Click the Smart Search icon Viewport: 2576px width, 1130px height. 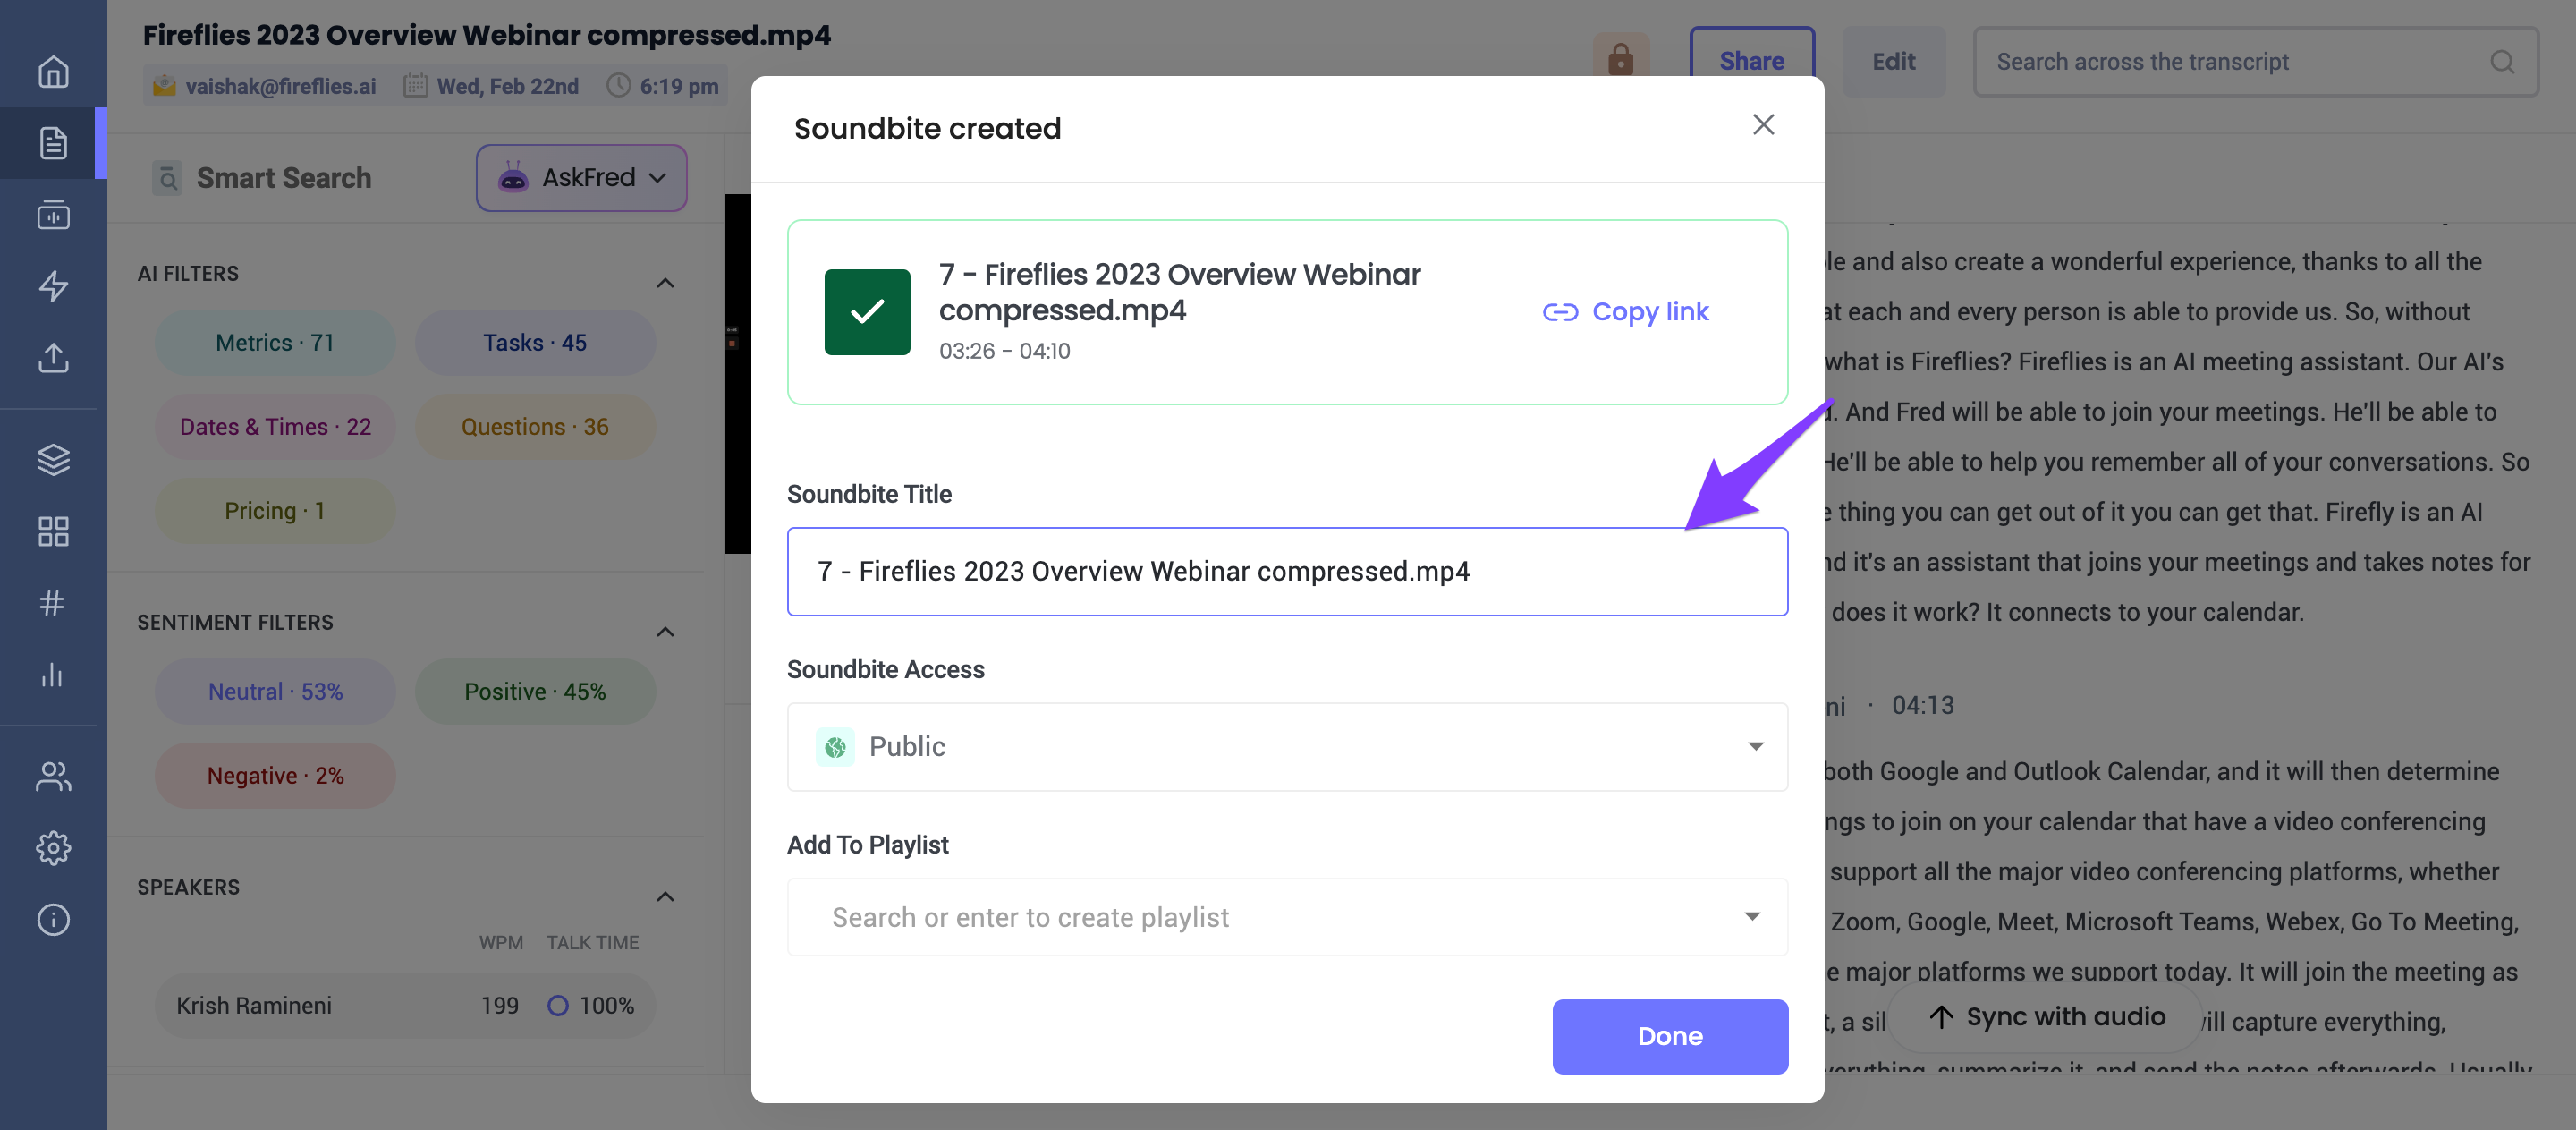point(167,178)
